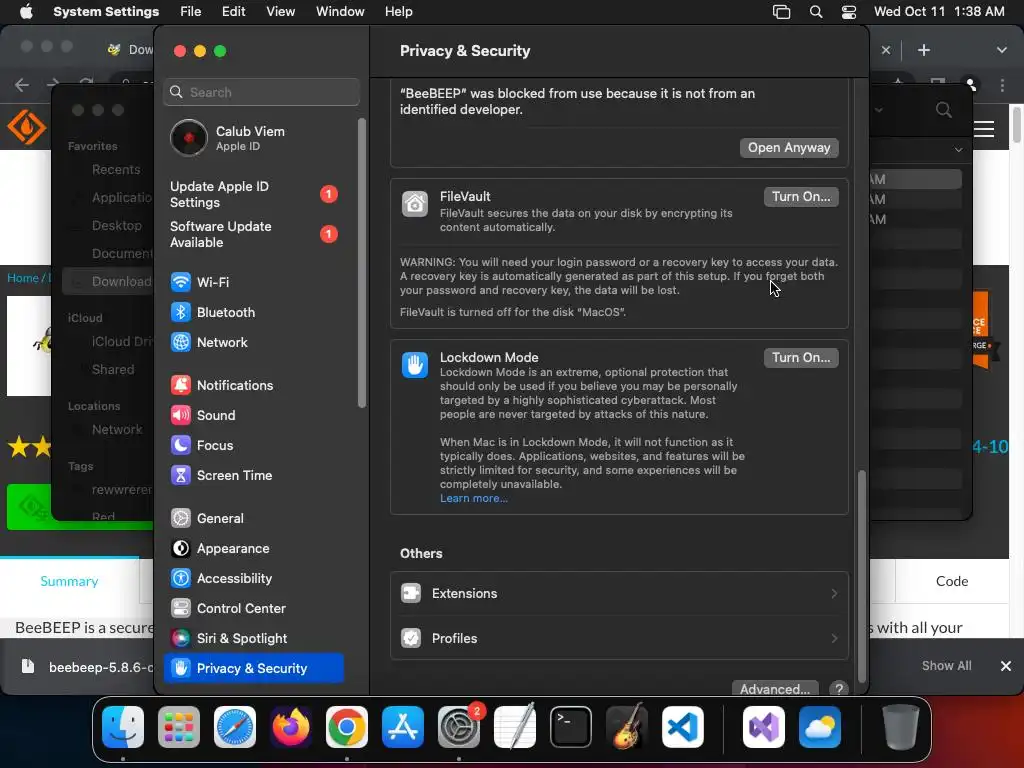Switch to Code tab on webpage
This screenshot has height=768, width=1024.
952,581
